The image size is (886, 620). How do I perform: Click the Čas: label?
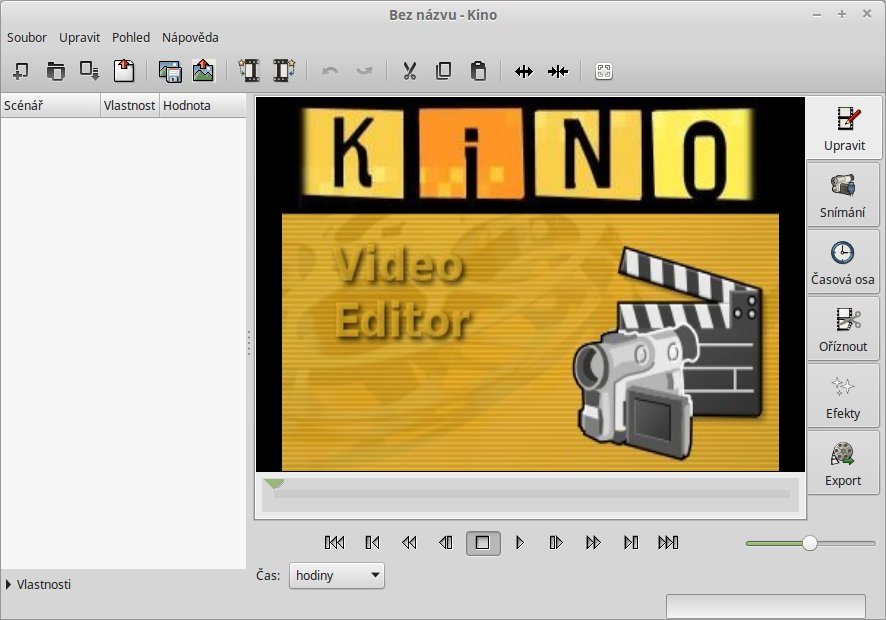point(268,576)
